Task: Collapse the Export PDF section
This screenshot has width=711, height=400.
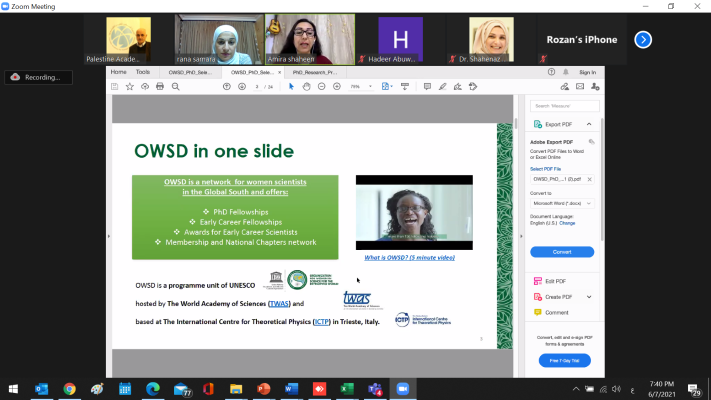Action: (589, 124)
